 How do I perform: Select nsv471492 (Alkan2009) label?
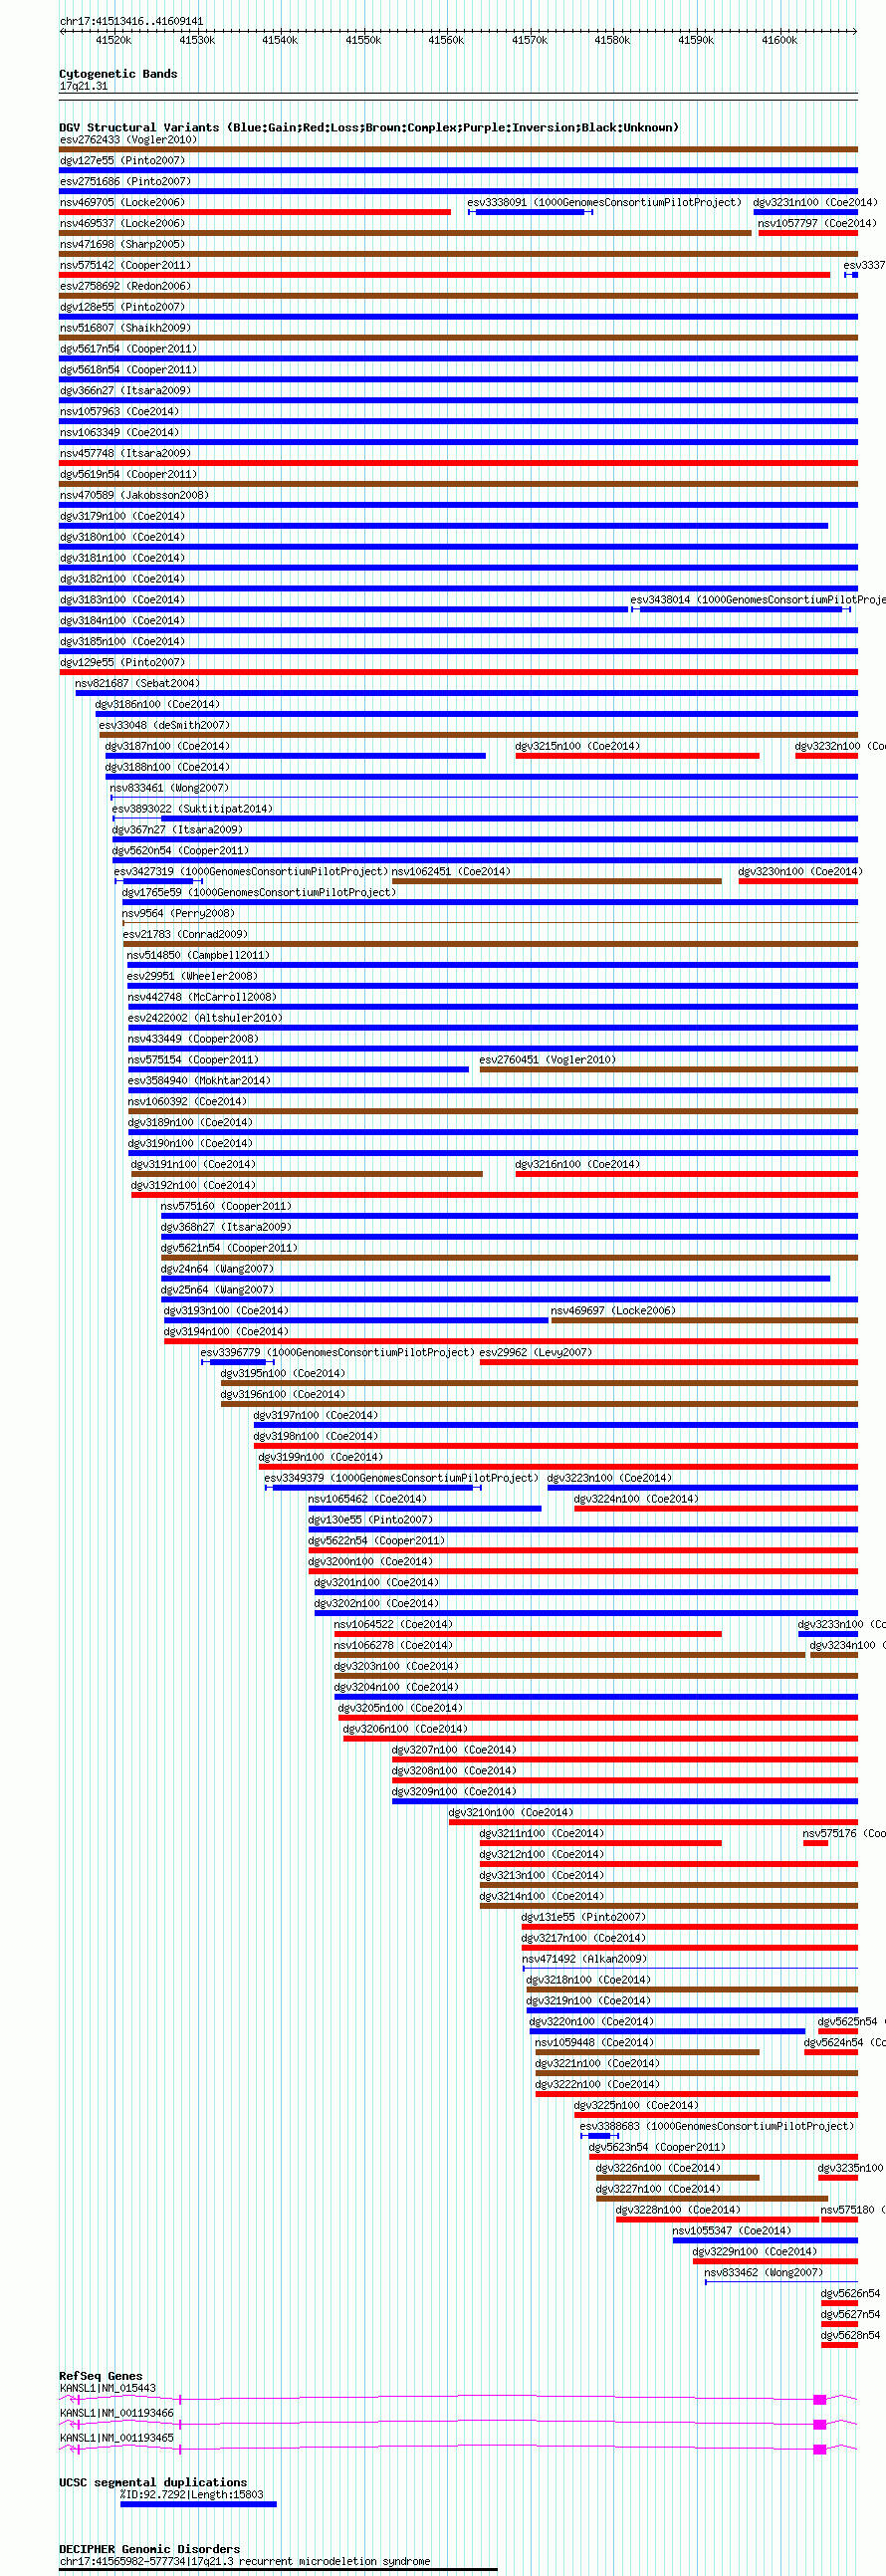click(x=584, y=1961)
